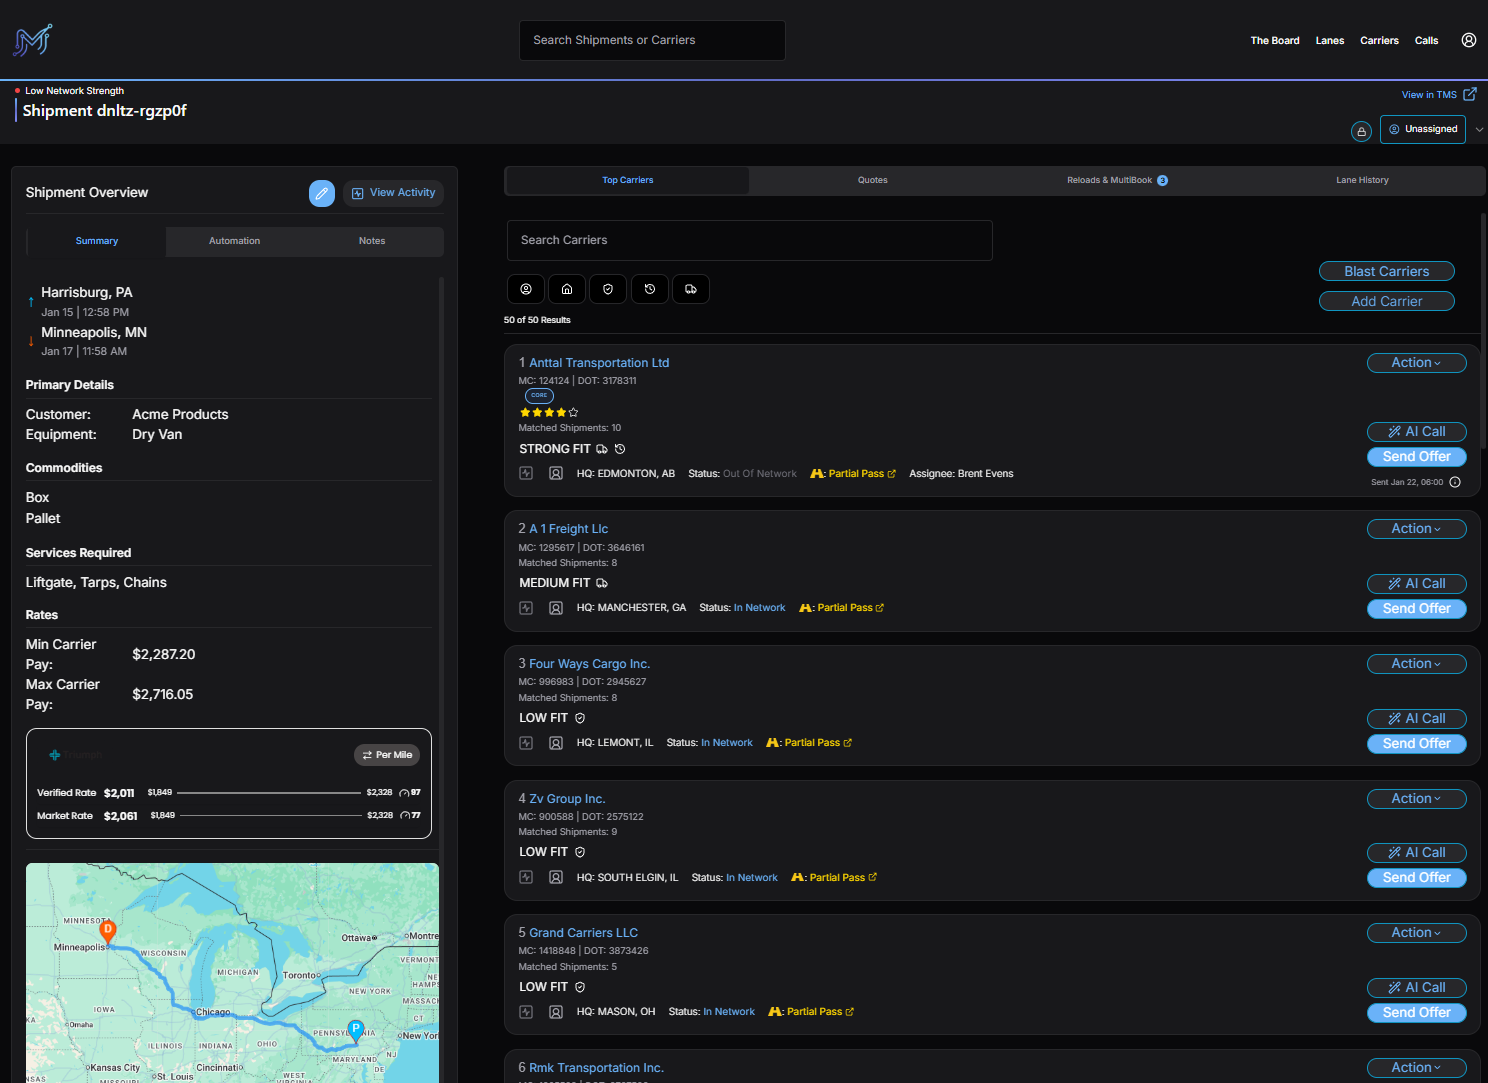The height and width of the screenshot is (1083, 1488).
Task: Click the profile account icon in top navigation
Action: tap(1468, 40)
